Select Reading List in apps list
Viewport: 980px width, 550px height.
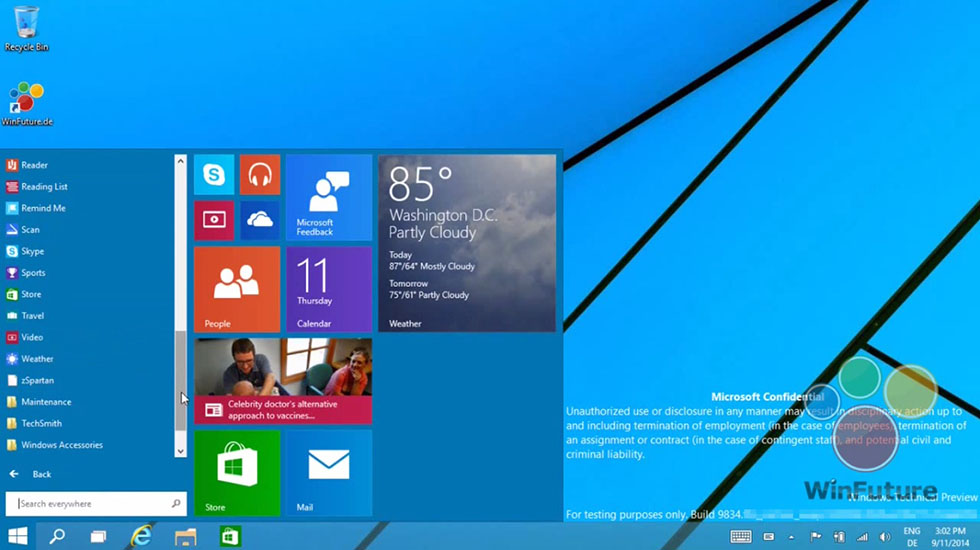click(x=44, y=187)
